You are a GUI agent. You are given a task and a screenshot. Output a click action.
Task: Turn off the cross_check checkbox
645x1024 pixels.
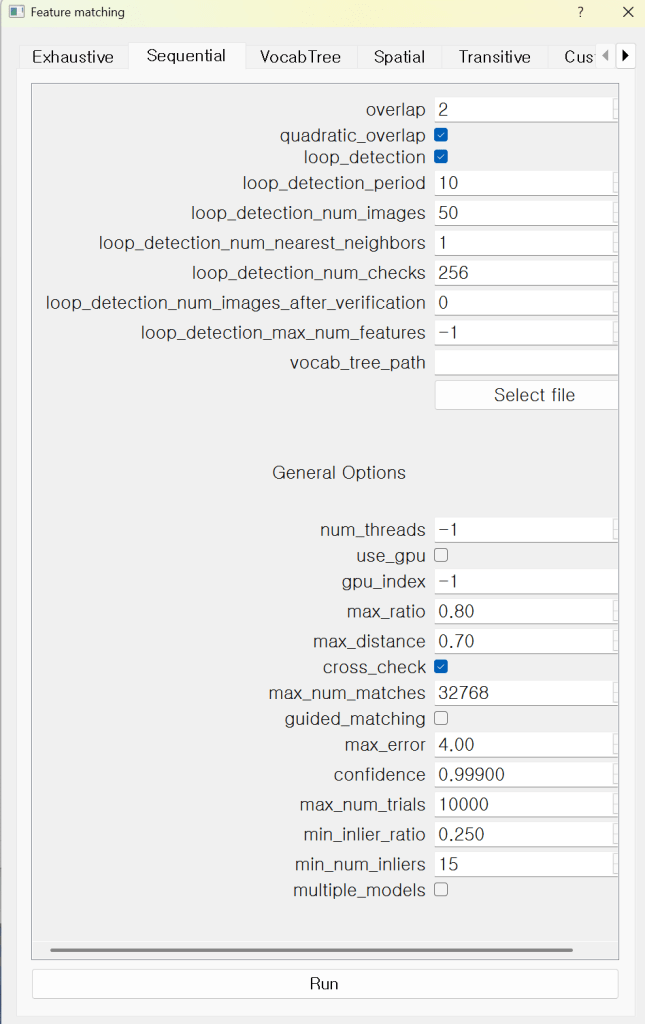441,667
